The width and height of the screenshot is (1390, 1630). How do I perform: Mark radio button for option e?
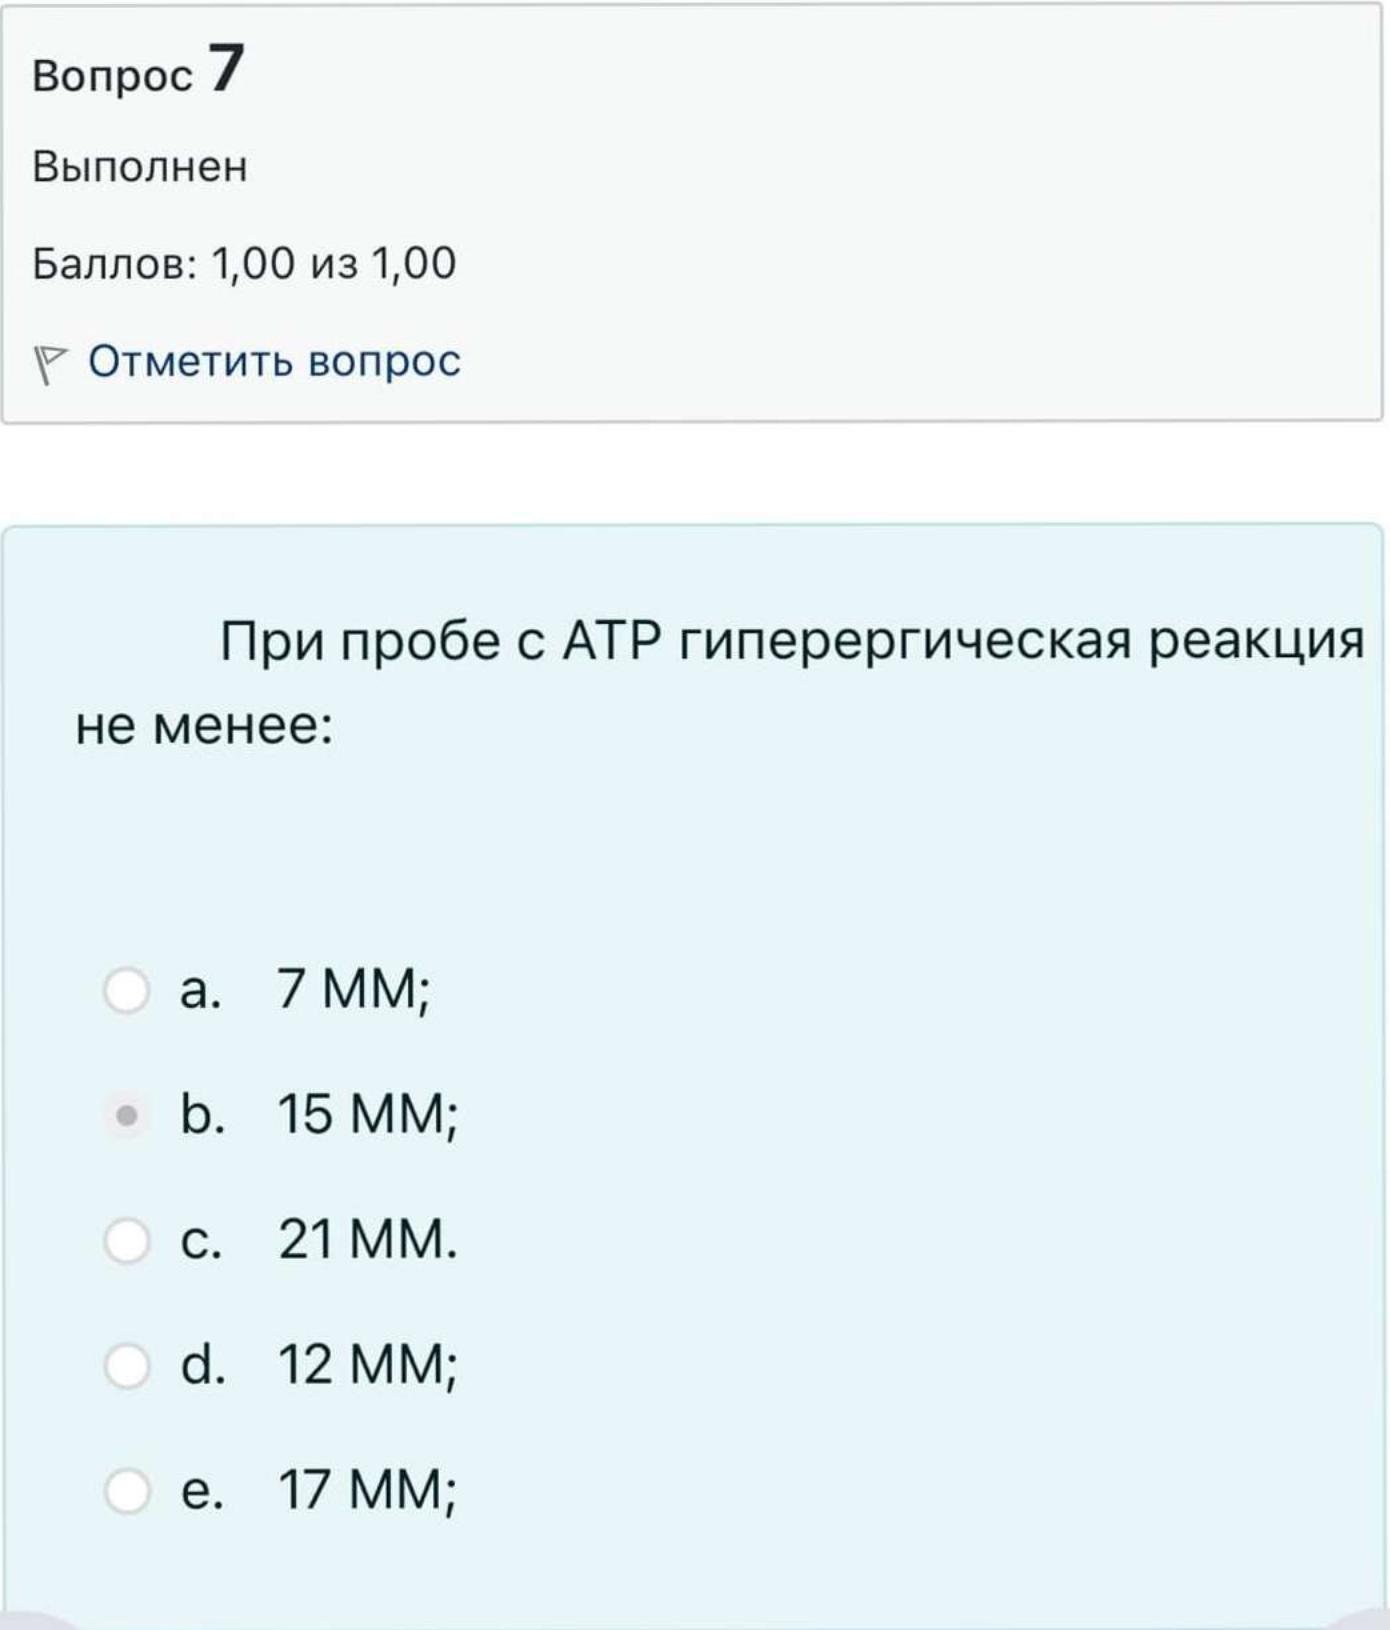tap(126, 1490)
